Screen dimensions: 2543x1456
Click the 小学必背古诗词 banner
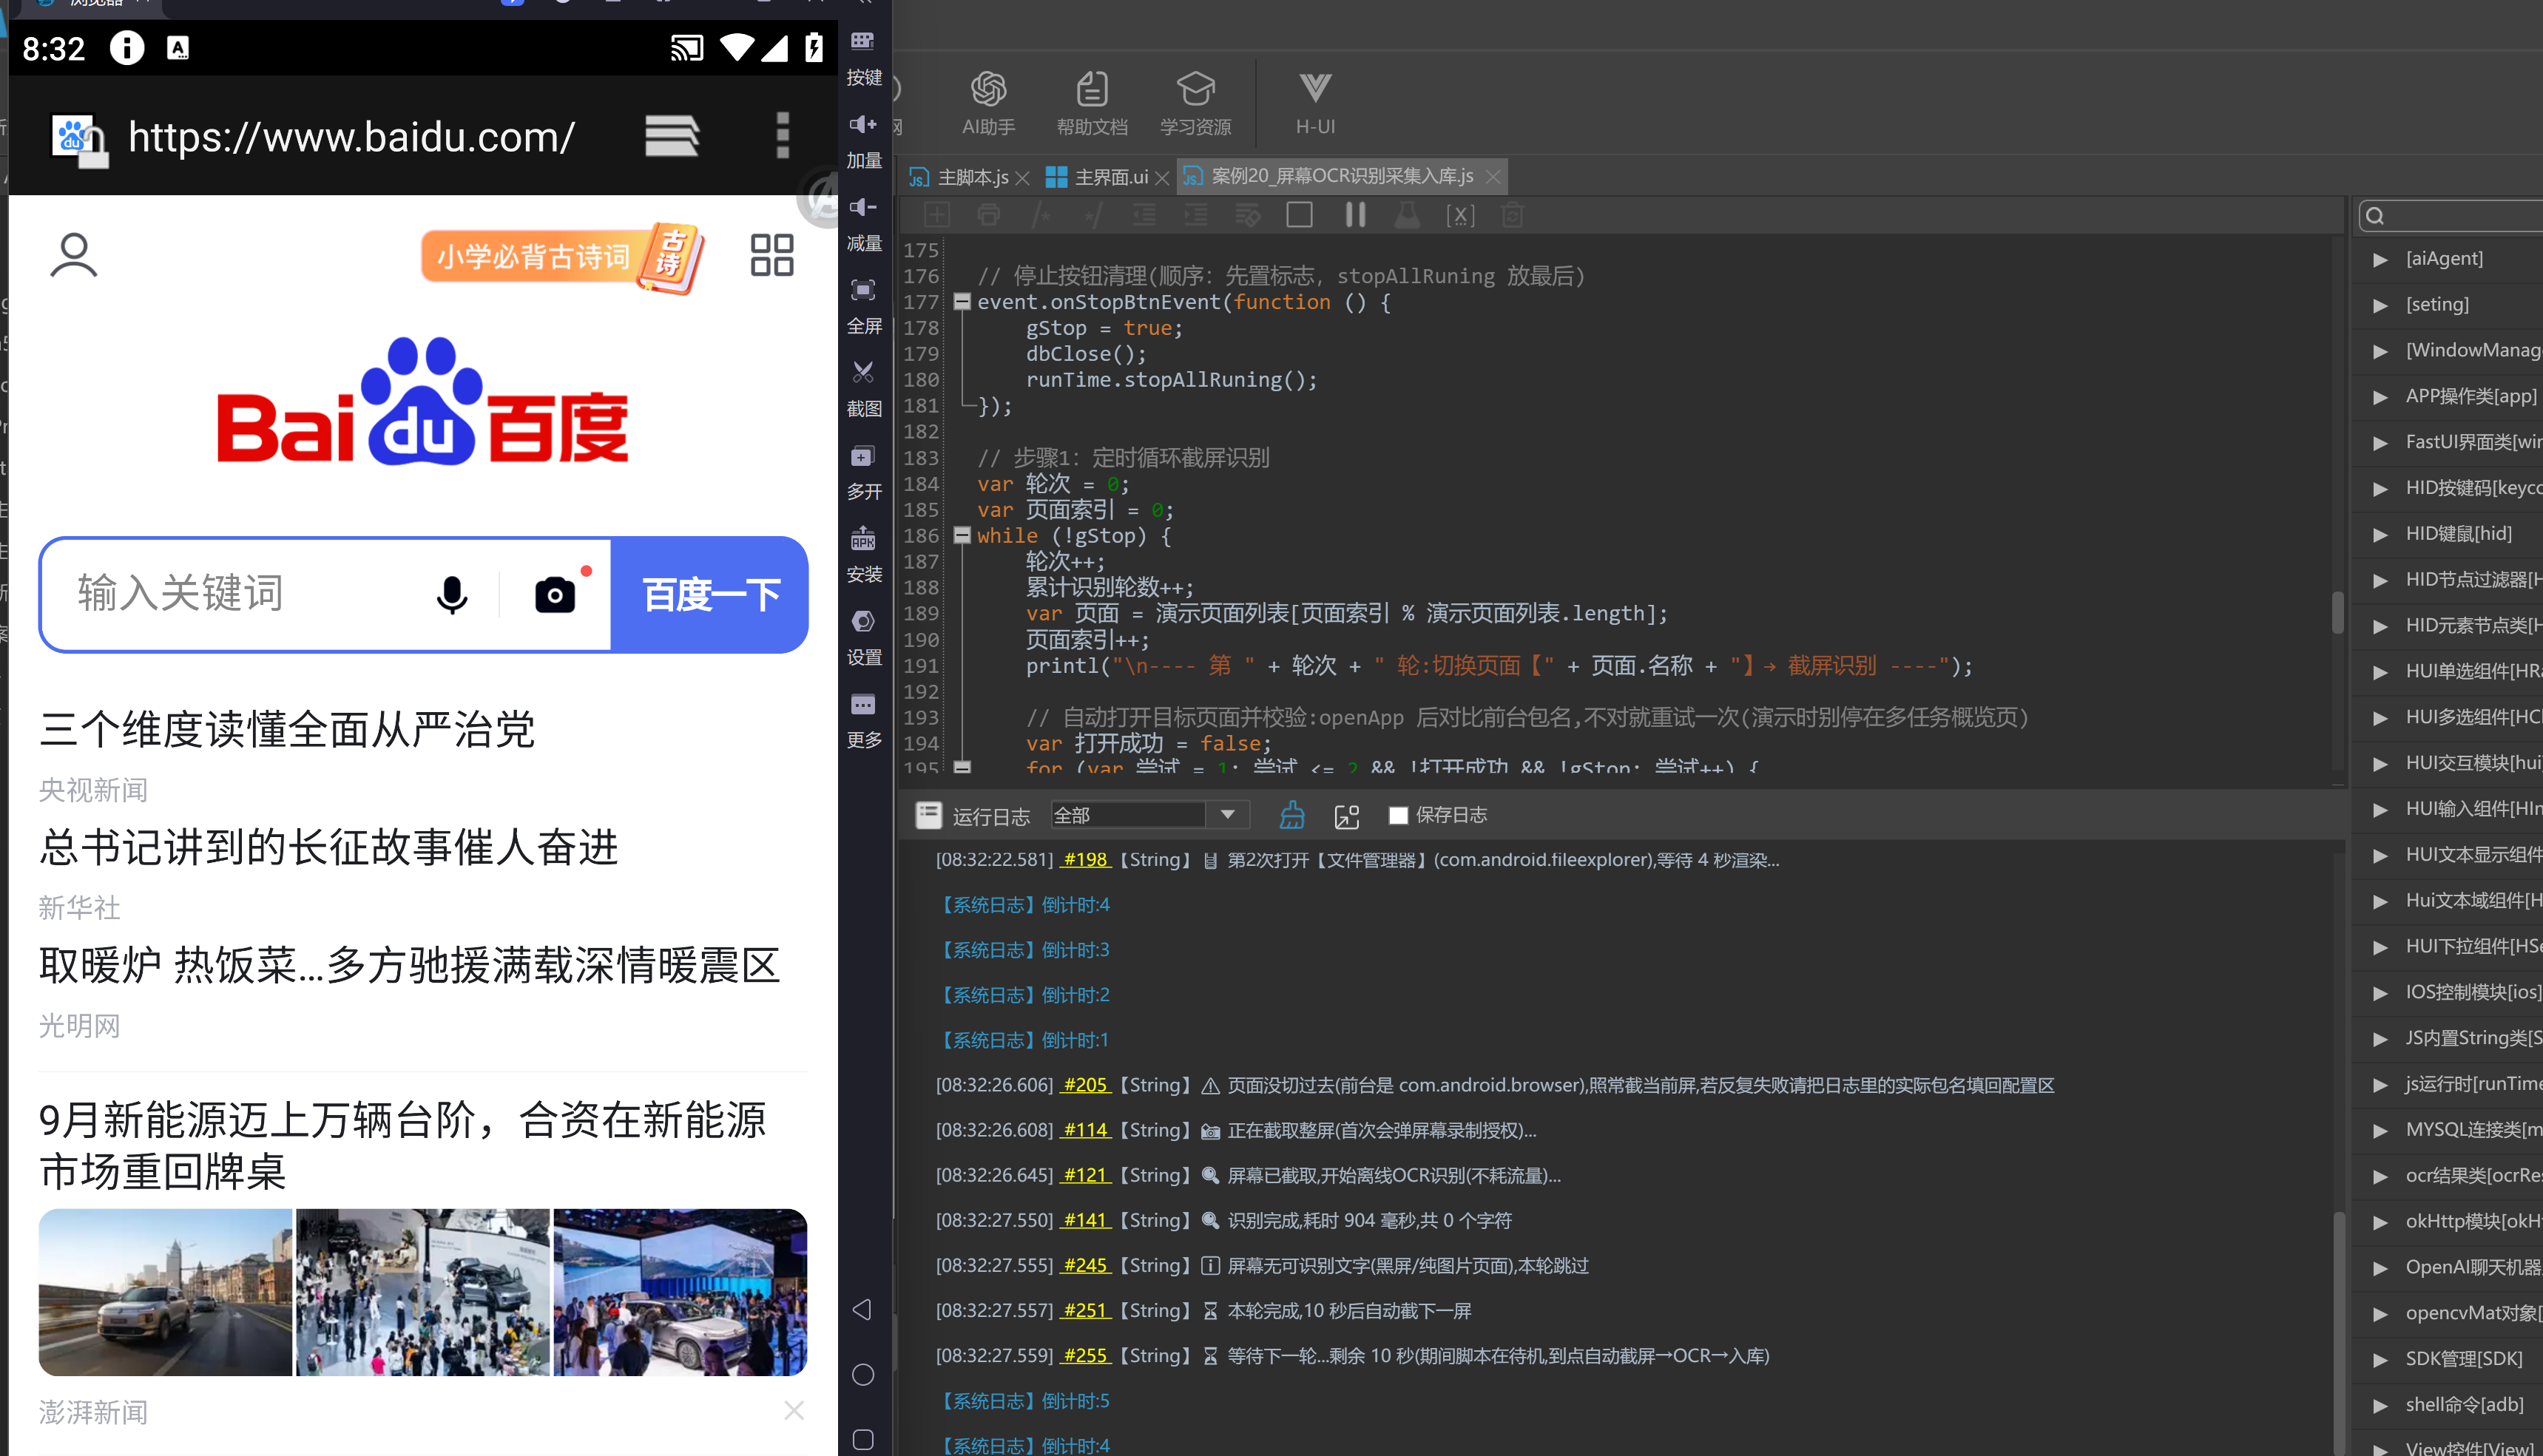[x=562, y=258]
